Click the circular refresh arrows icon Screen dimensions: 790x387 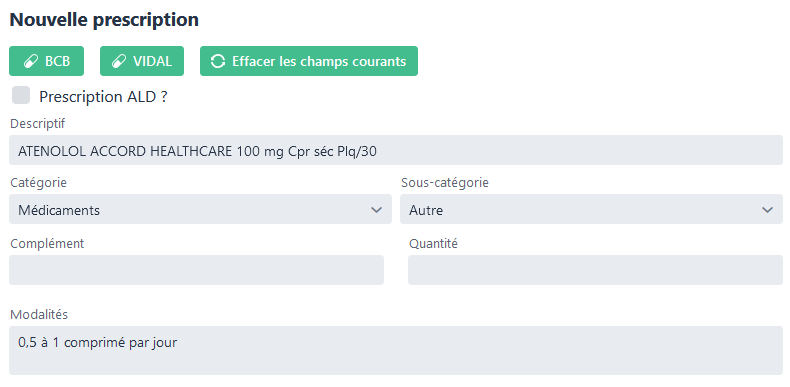[x=218, y=61]
